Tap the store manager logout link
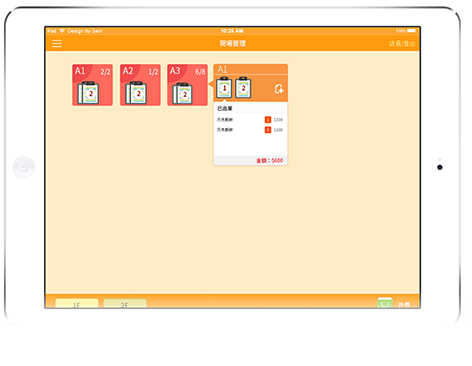The image size is (472, 366). point(402,44)
